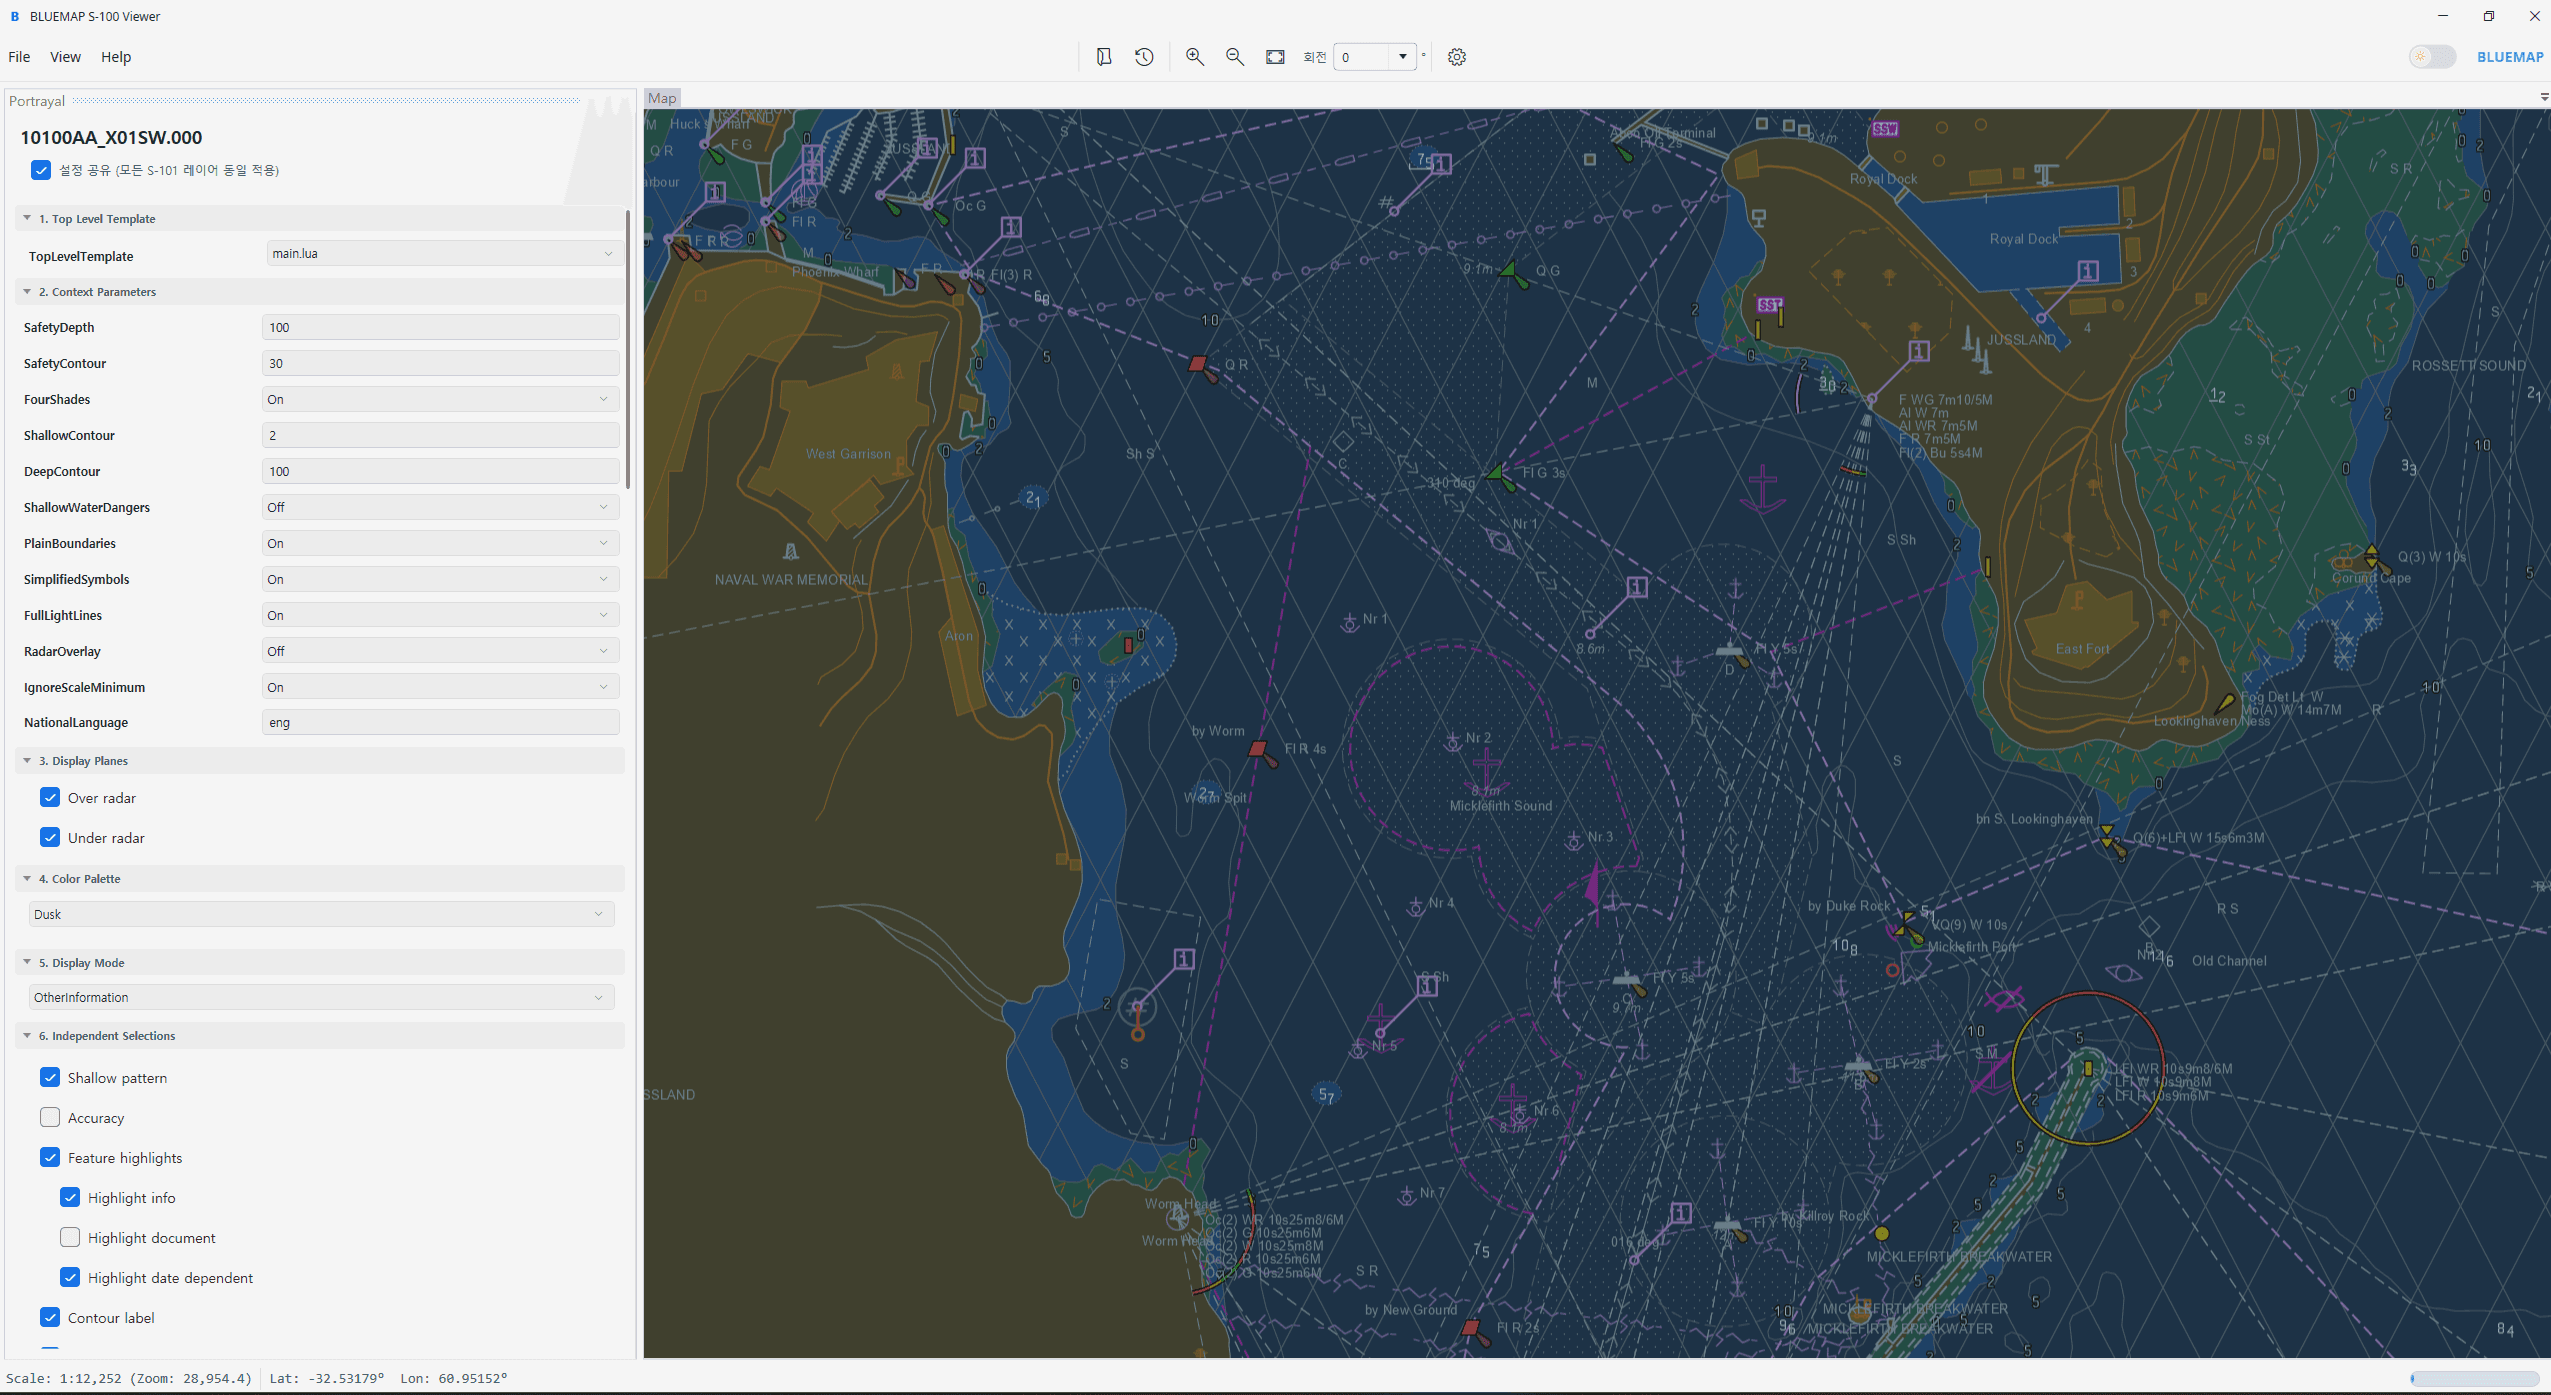Open the File menu
Screen dimensions: 2551x1395
(x=19, y=57)
